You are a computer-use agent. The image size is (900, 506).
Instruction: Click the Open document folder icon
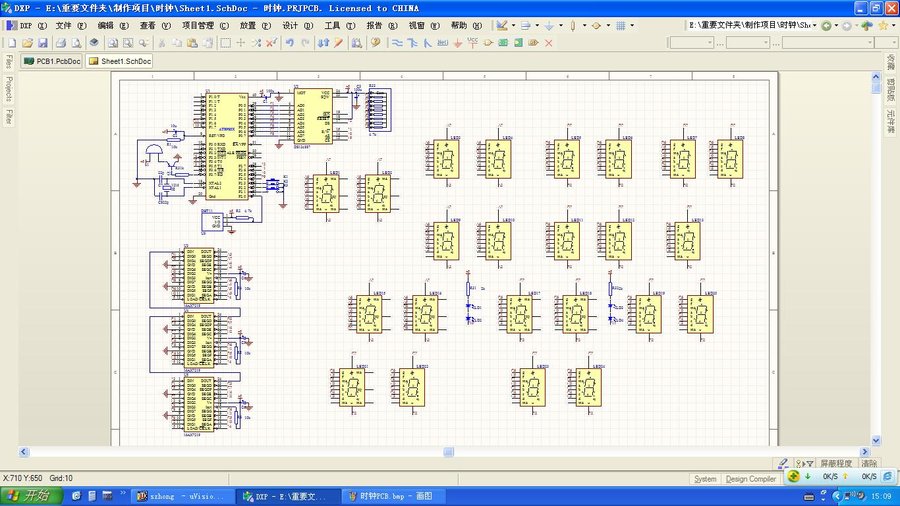point(27,43)
